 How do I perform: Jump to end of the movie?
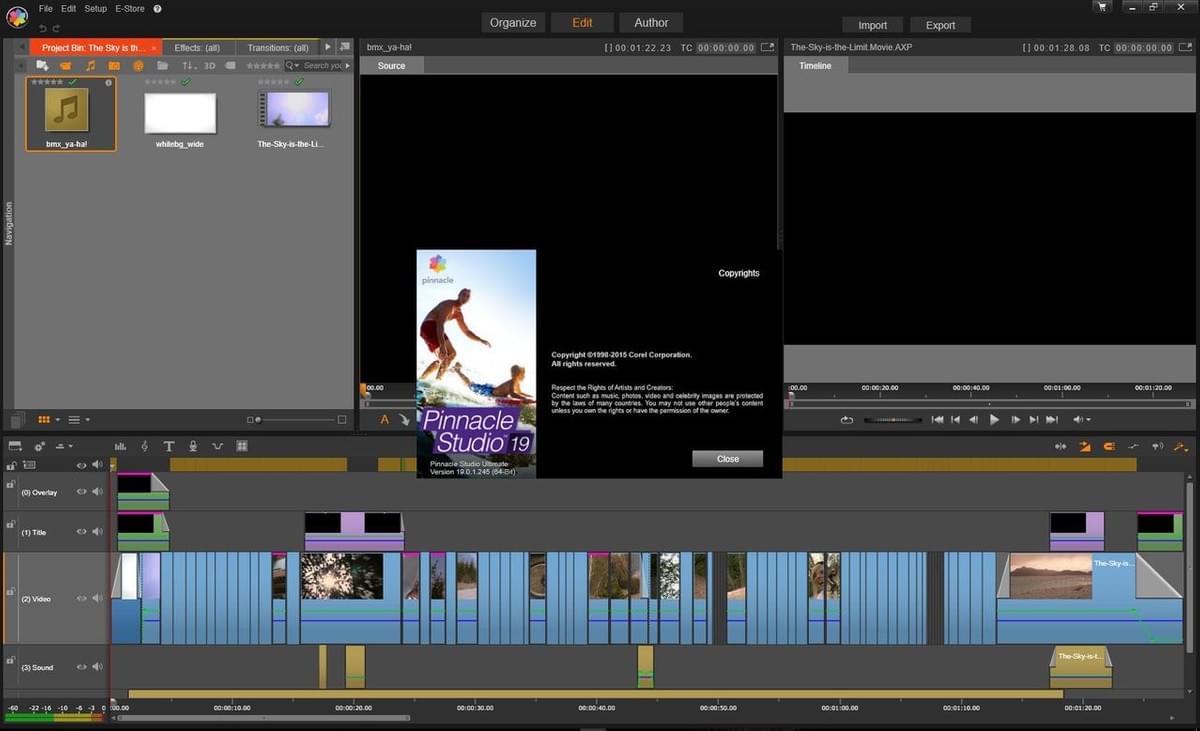(x=1052, y=420)
